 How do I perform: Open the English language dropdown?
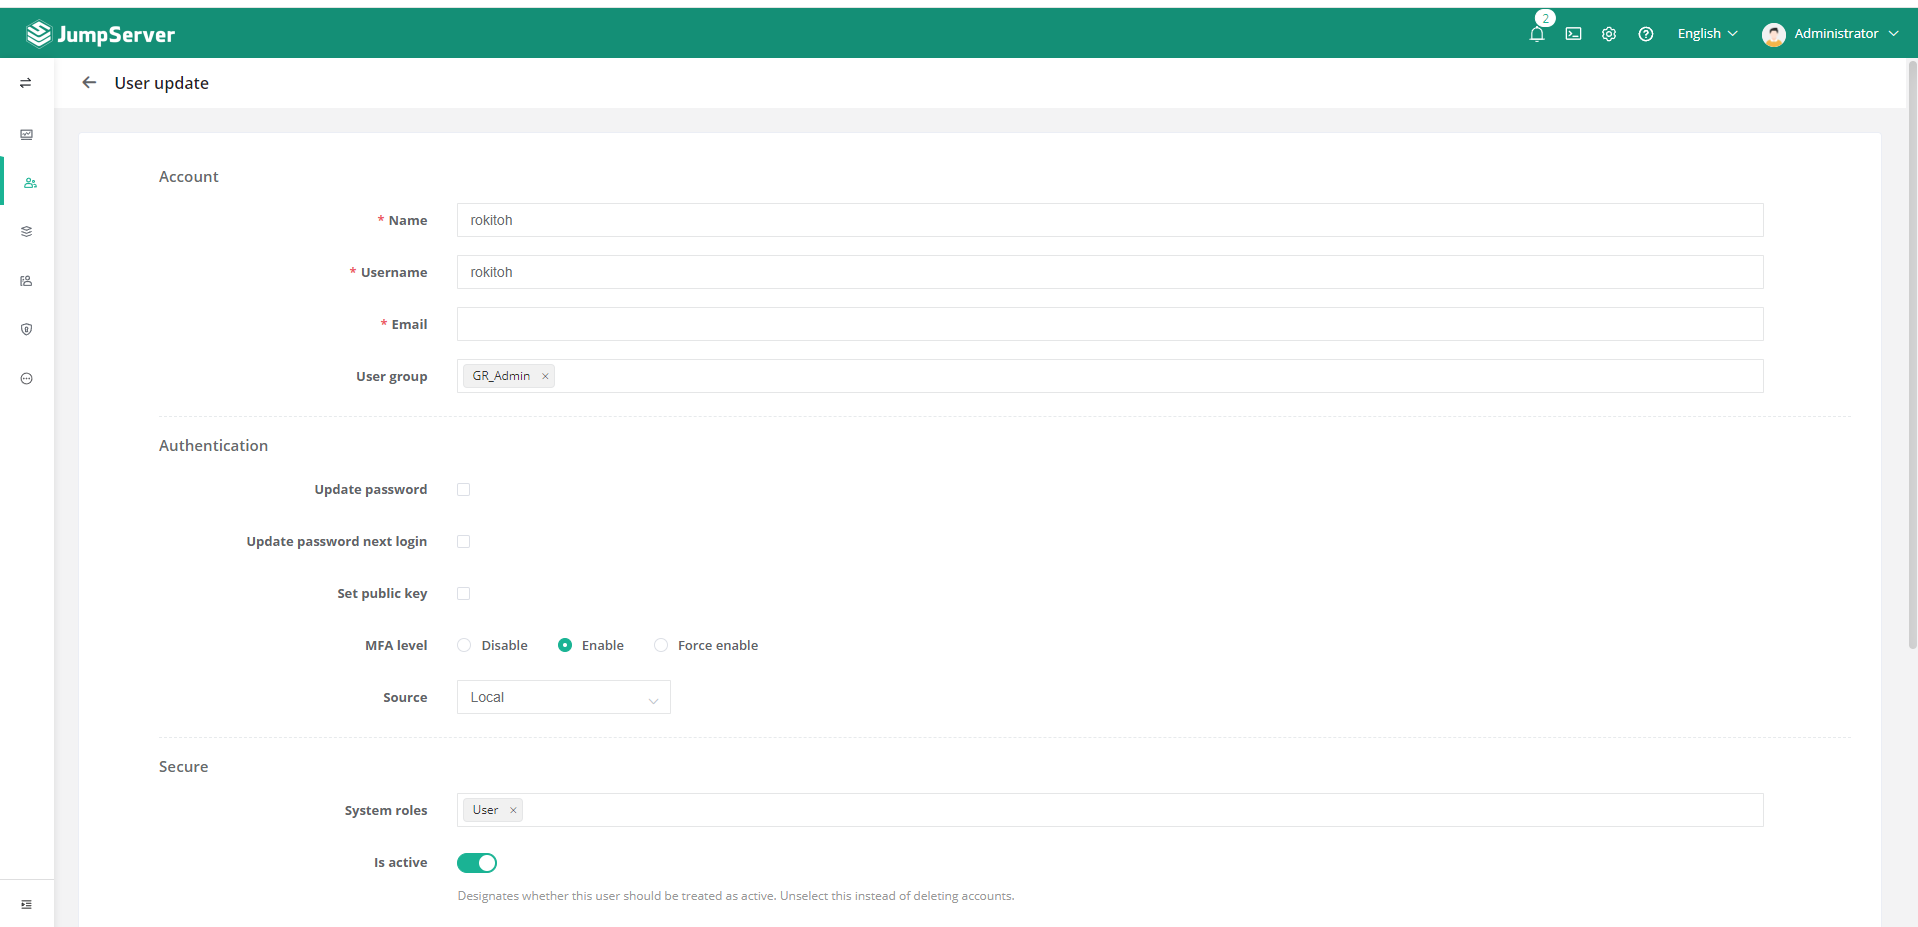[1707, 34]
